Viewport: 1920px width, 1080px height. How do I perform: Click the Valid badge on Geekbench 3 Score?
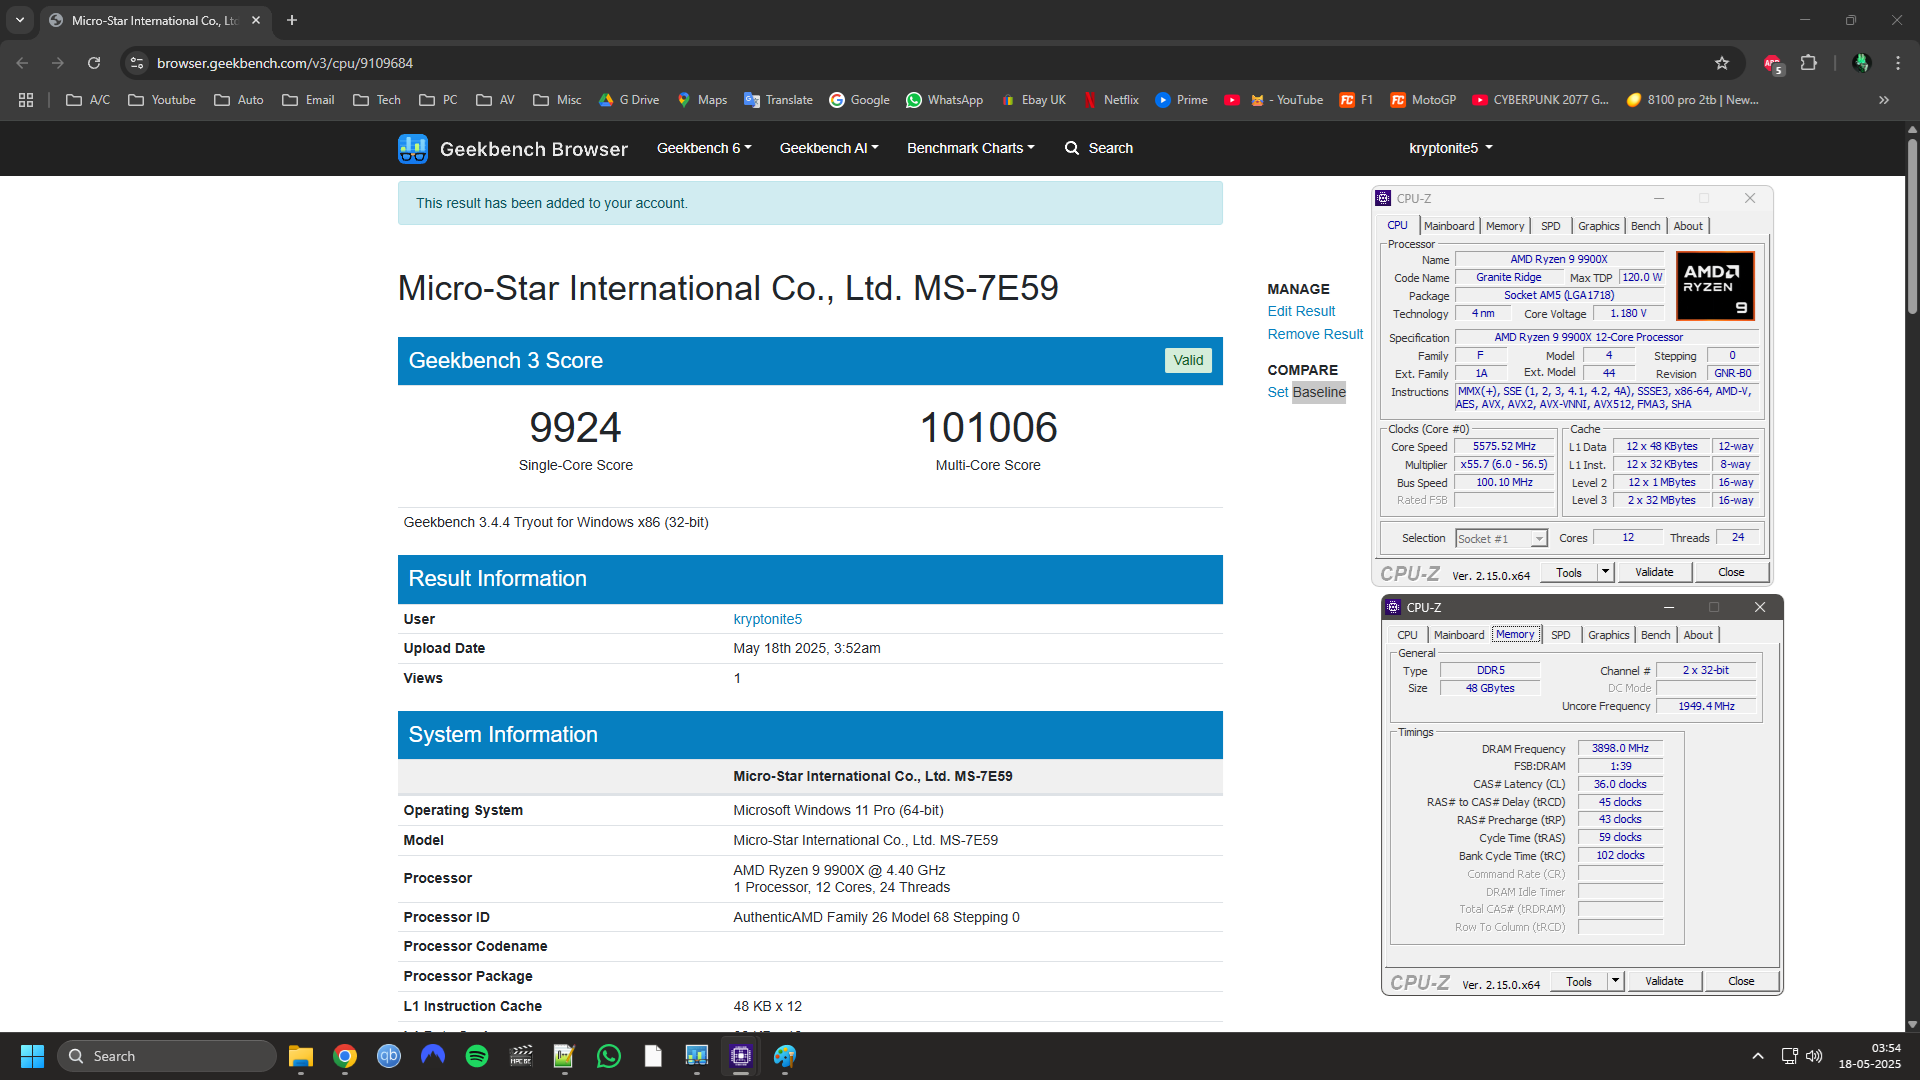1188,360
